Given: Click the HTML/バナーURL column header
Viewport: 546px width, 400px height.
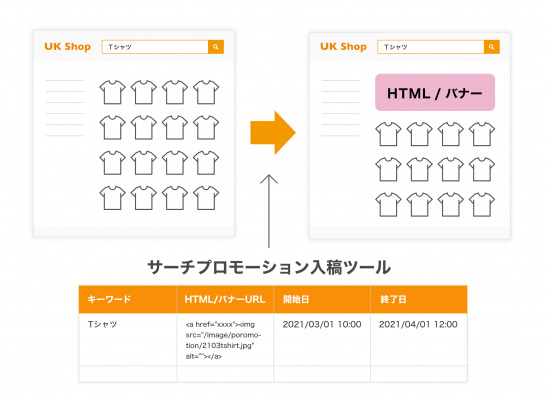Looking at the screenshot, I should click(225, 299).
